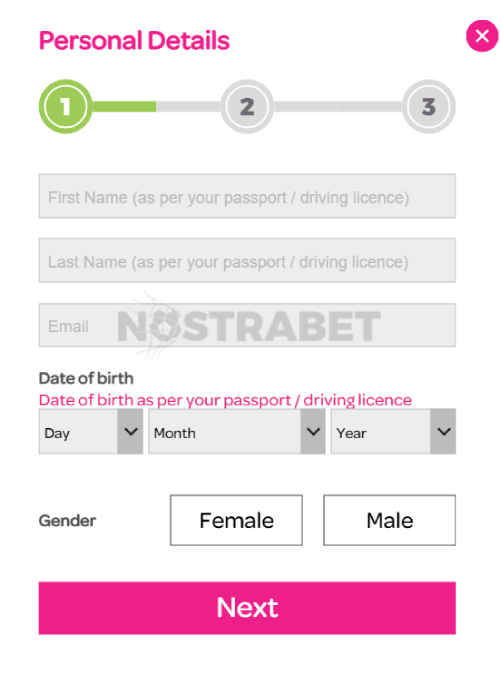
Task: Click the pink date of birth hint text
Action: pyautogui.click(x=225, y=400)
